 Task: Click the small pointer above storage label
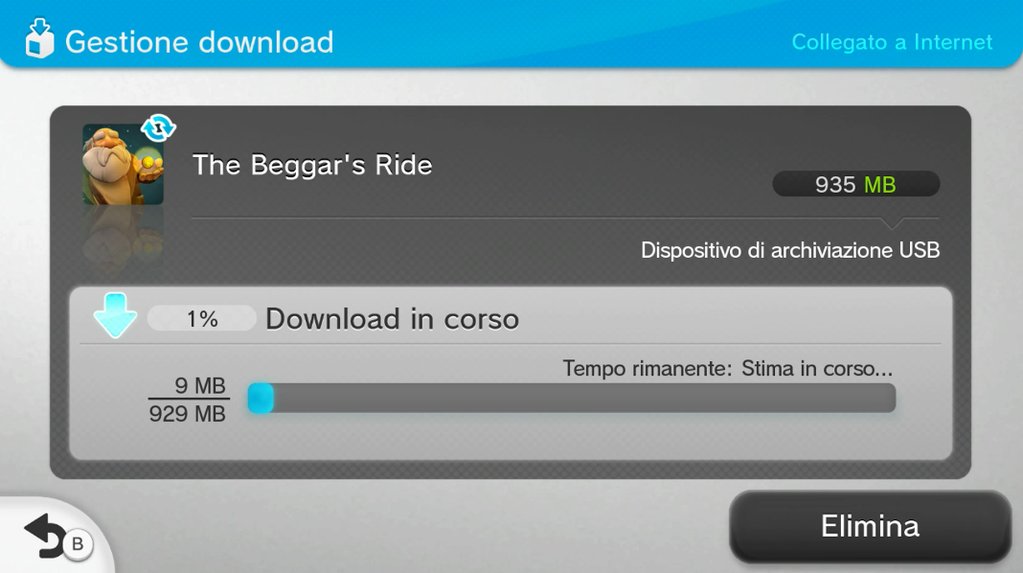pyautogui.click(x=892, y=223)
